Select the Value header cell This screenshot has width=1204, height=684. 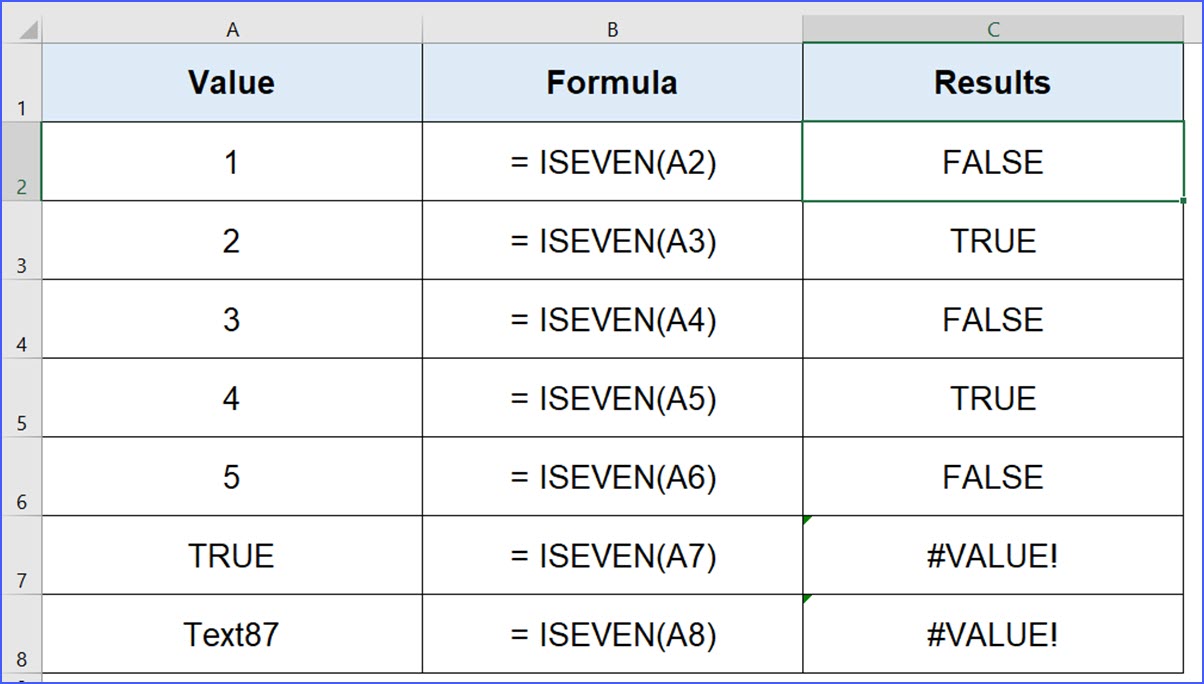[x=232, y=82]
